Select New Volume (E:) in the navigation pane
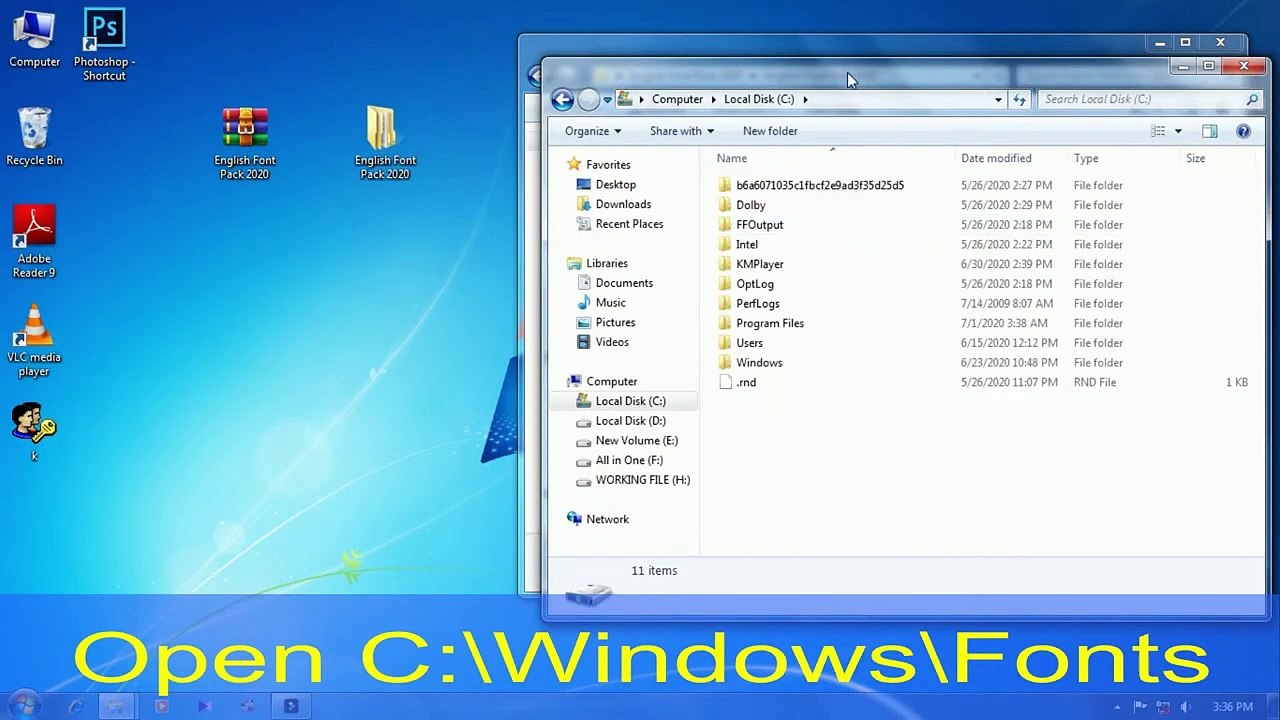 [636, 440]
